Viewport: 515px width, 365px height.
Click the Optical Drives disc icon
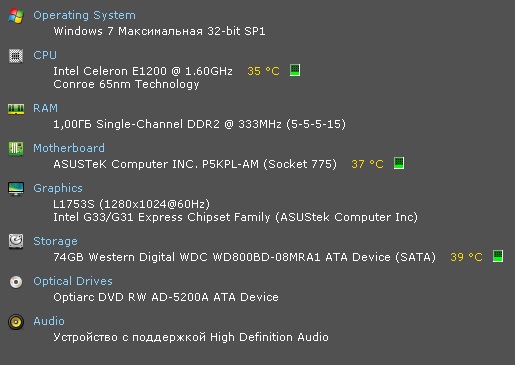pyautogui.click(x=16, y=282)
